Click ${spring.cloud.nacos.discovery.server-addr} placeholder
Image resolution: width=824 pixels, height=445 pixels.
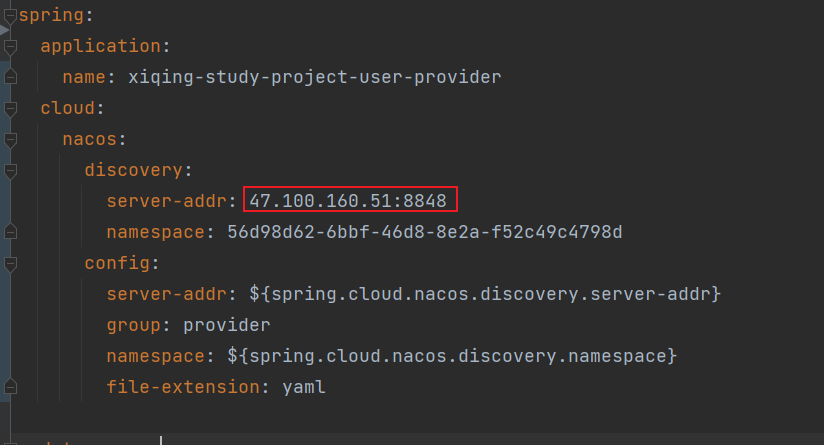[485, 294]
